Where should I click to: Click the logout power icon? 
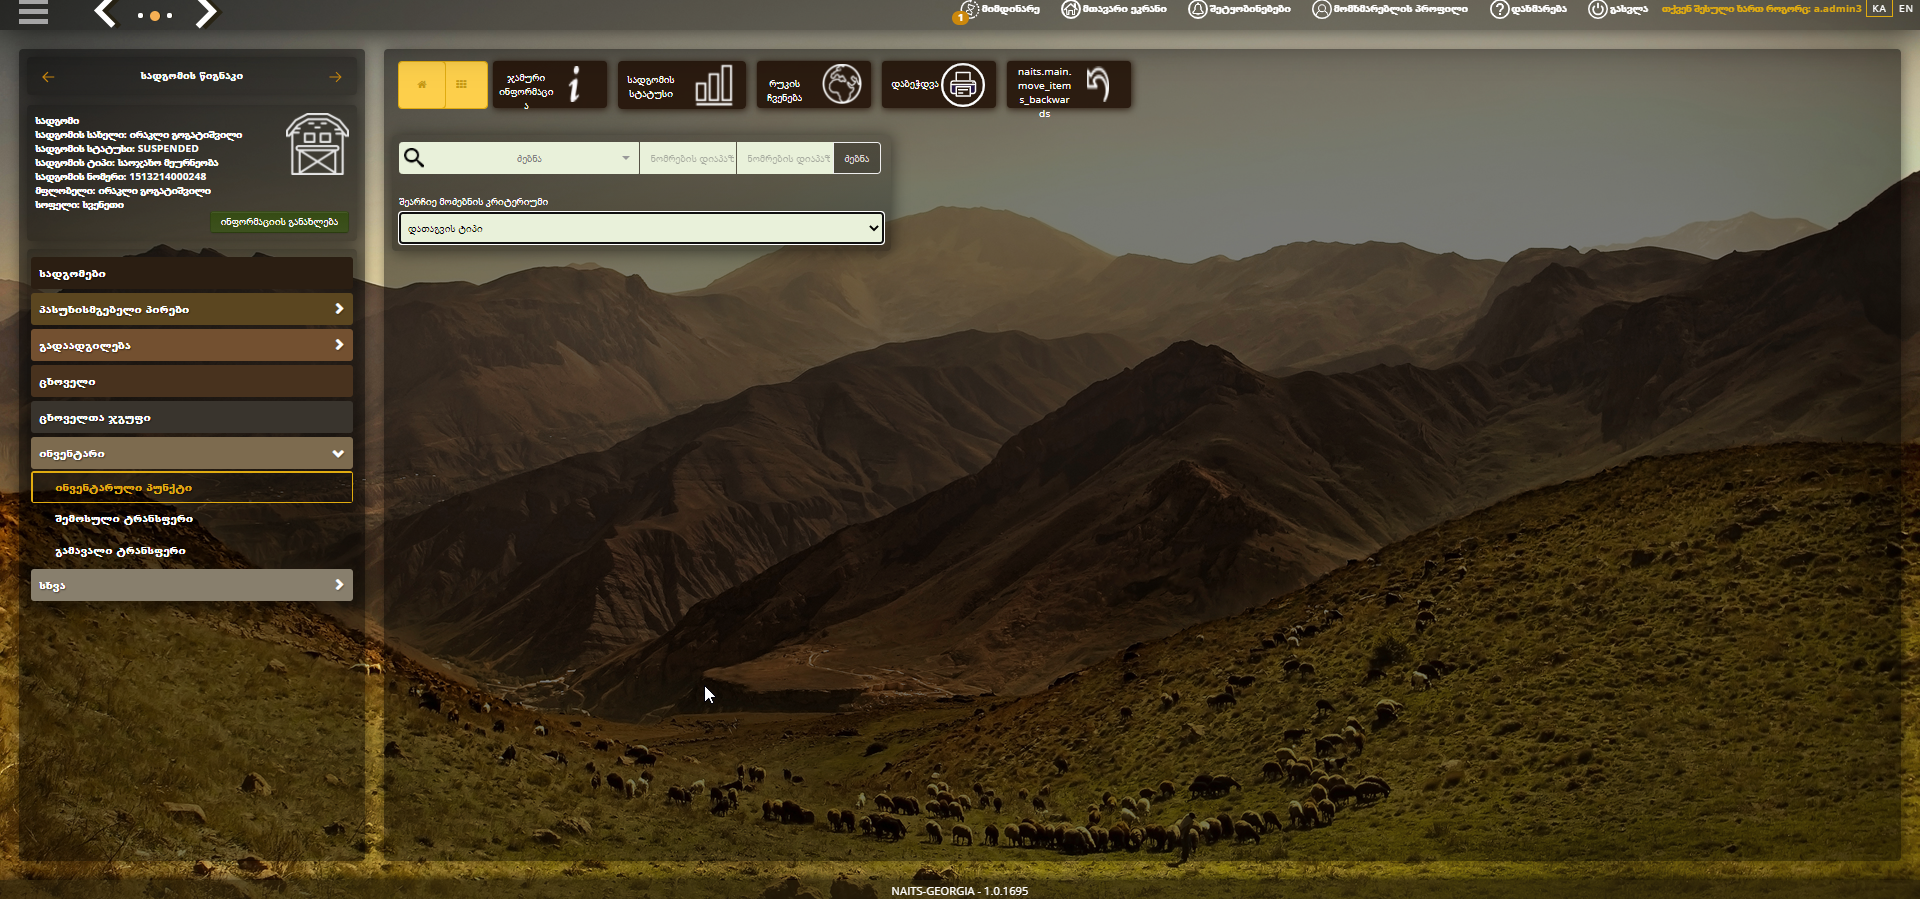click(1597, 9)
